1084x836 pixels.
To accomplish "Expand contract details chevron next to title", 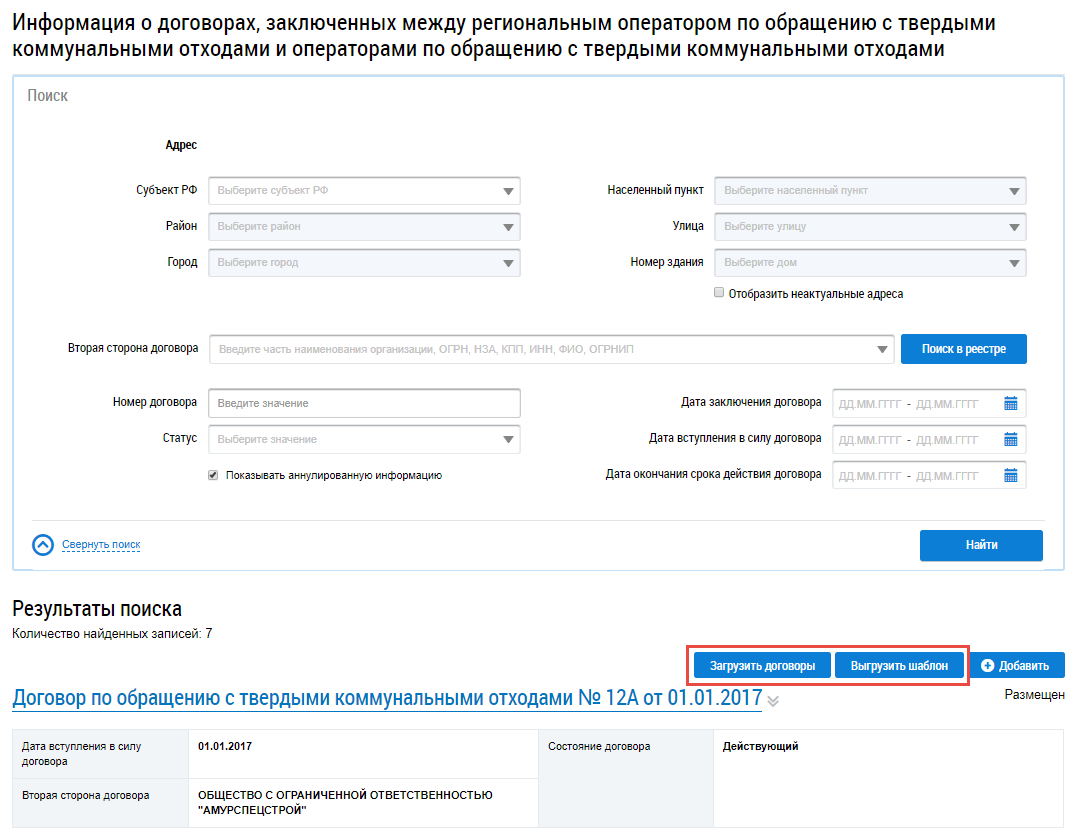I will tap(773, 701).
